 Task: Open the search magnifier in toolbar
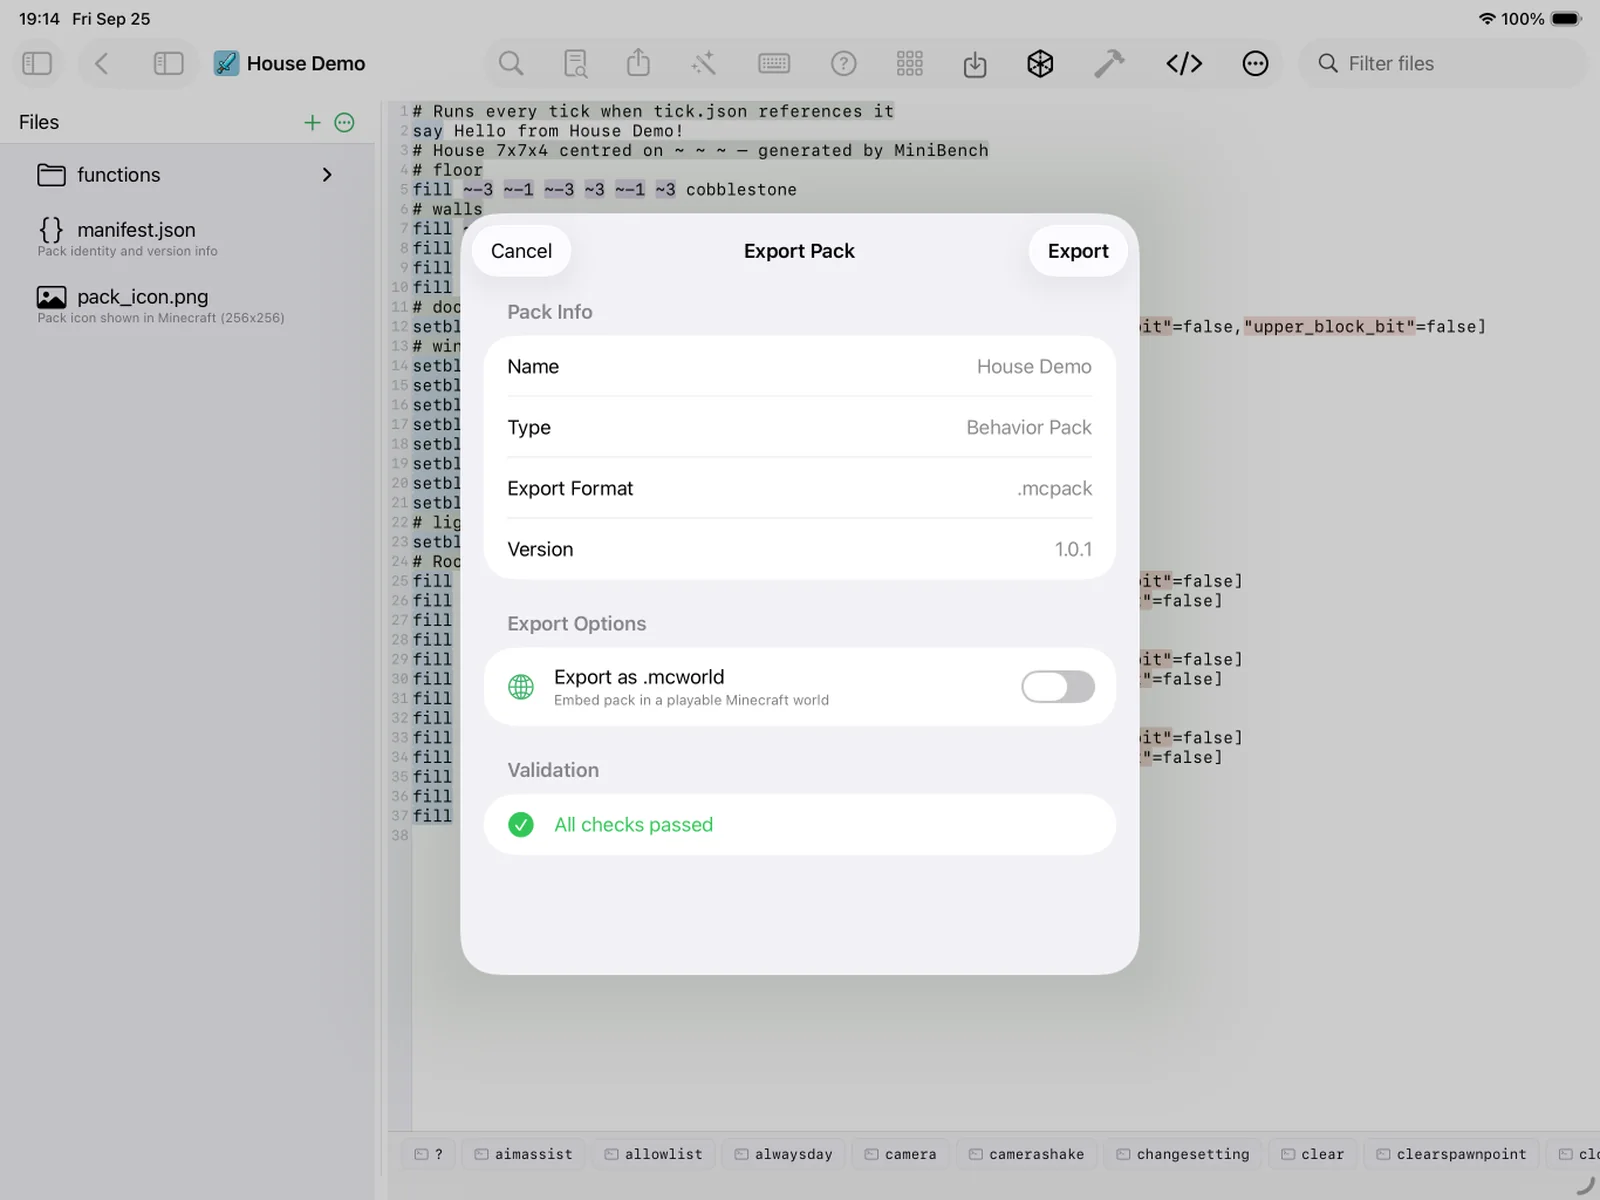tap(511, 64)
